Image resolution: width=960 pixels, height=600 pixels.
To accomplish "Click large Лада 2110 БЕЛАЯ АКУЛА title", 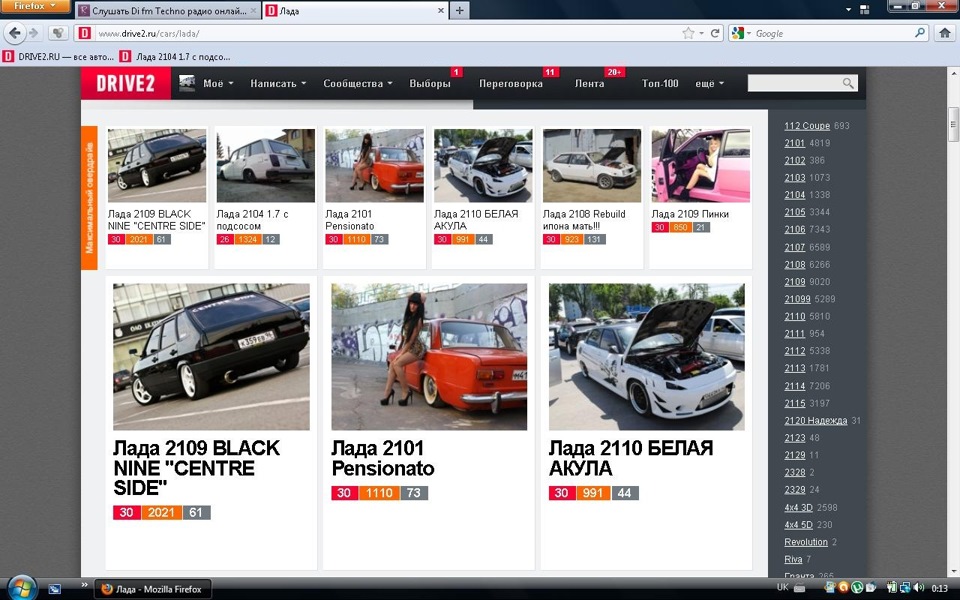I will pos(631,458).
